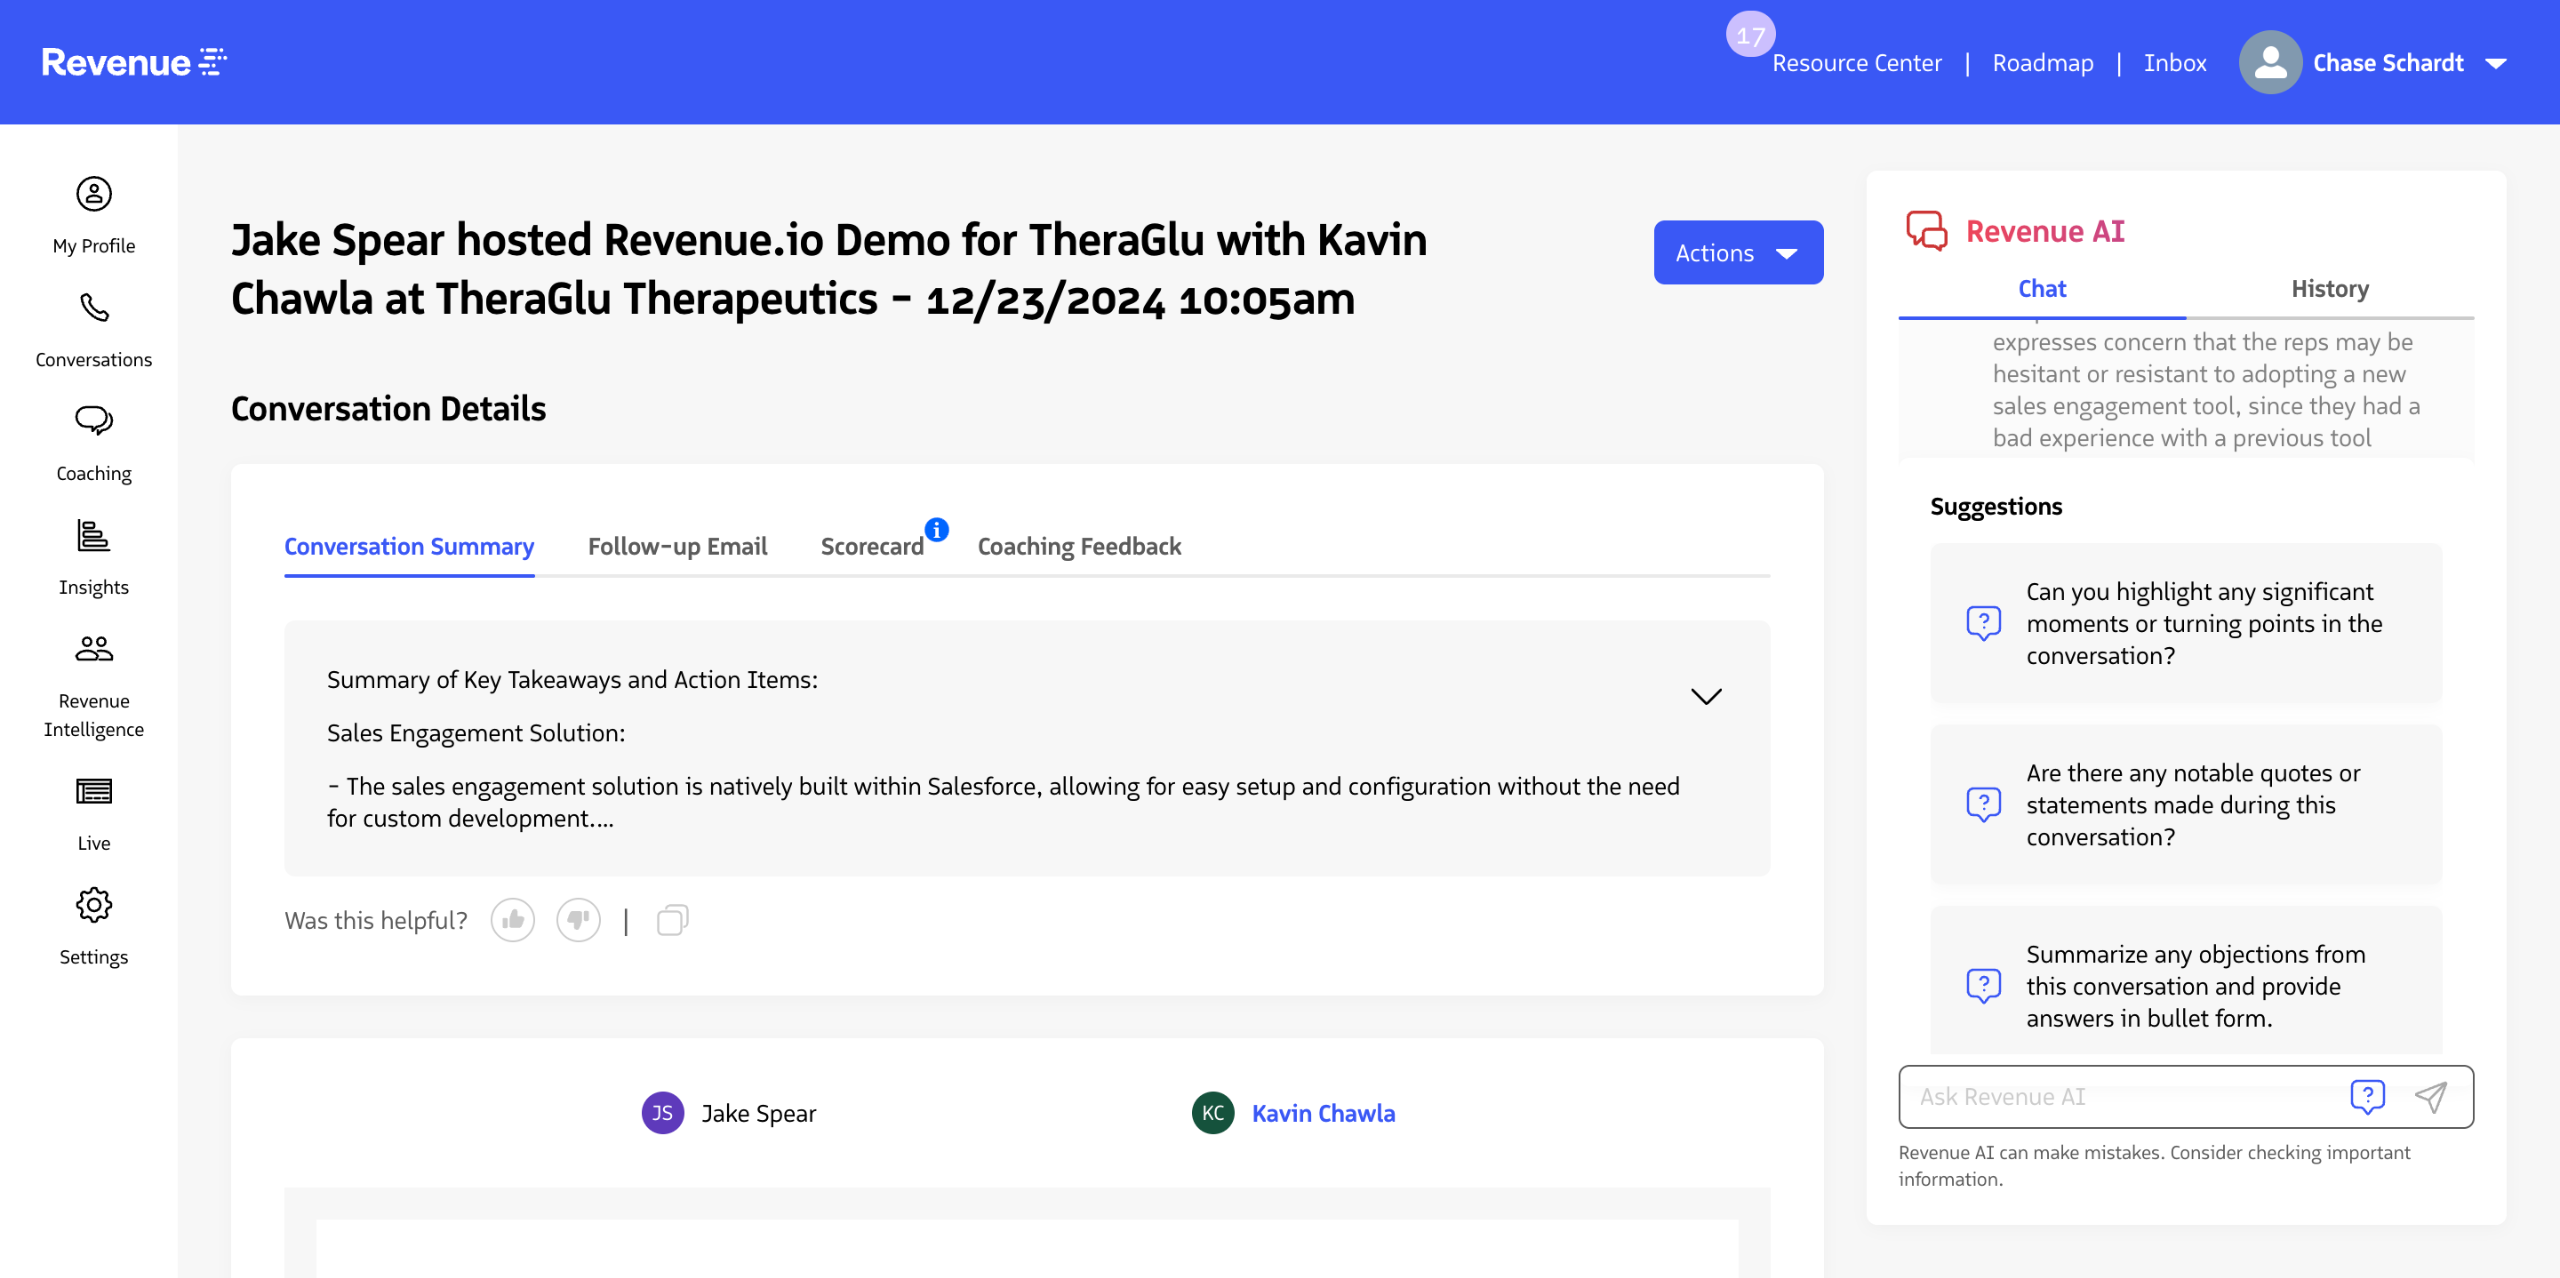This screenshot has width=2560, height=1278.
Task: Open the Insights chart icon
Action: tap(94, 535)
